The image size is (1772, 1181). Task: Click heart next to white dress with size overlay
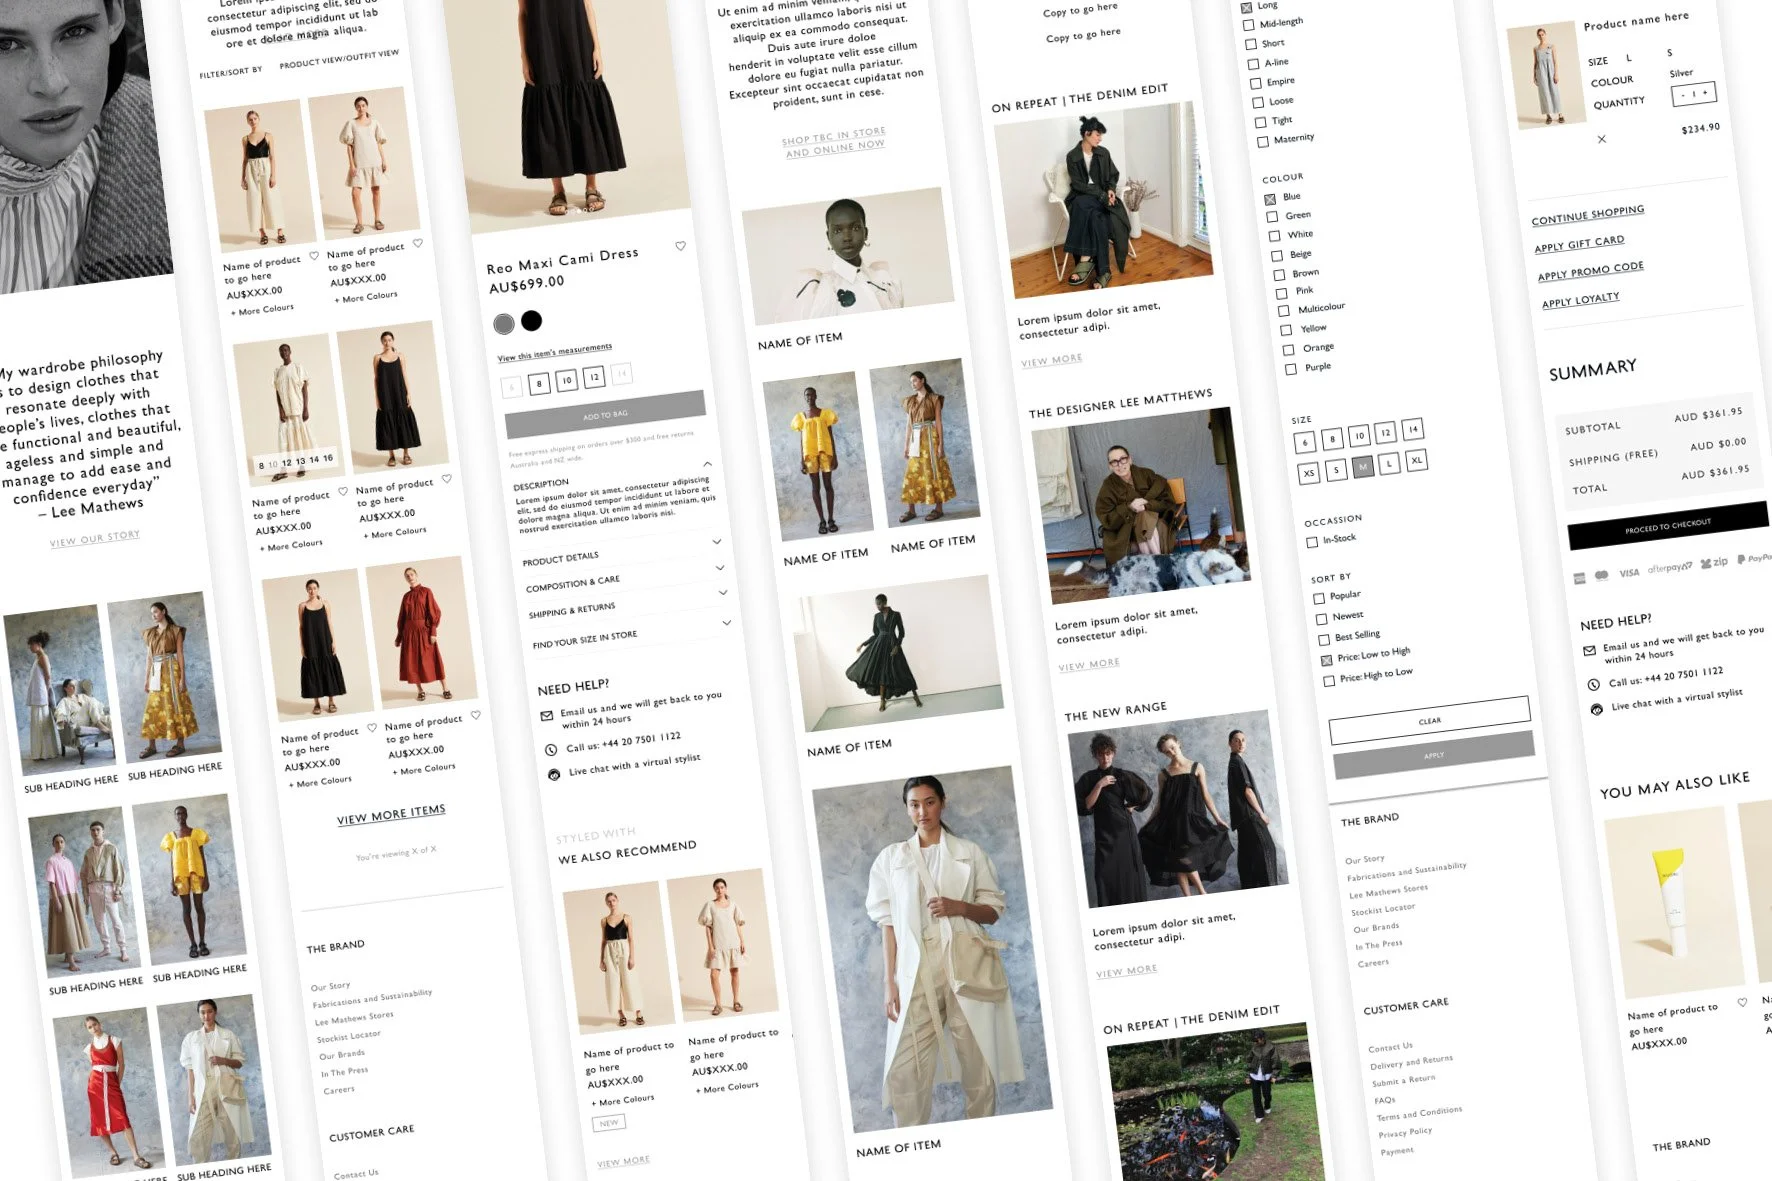point(343,491)
